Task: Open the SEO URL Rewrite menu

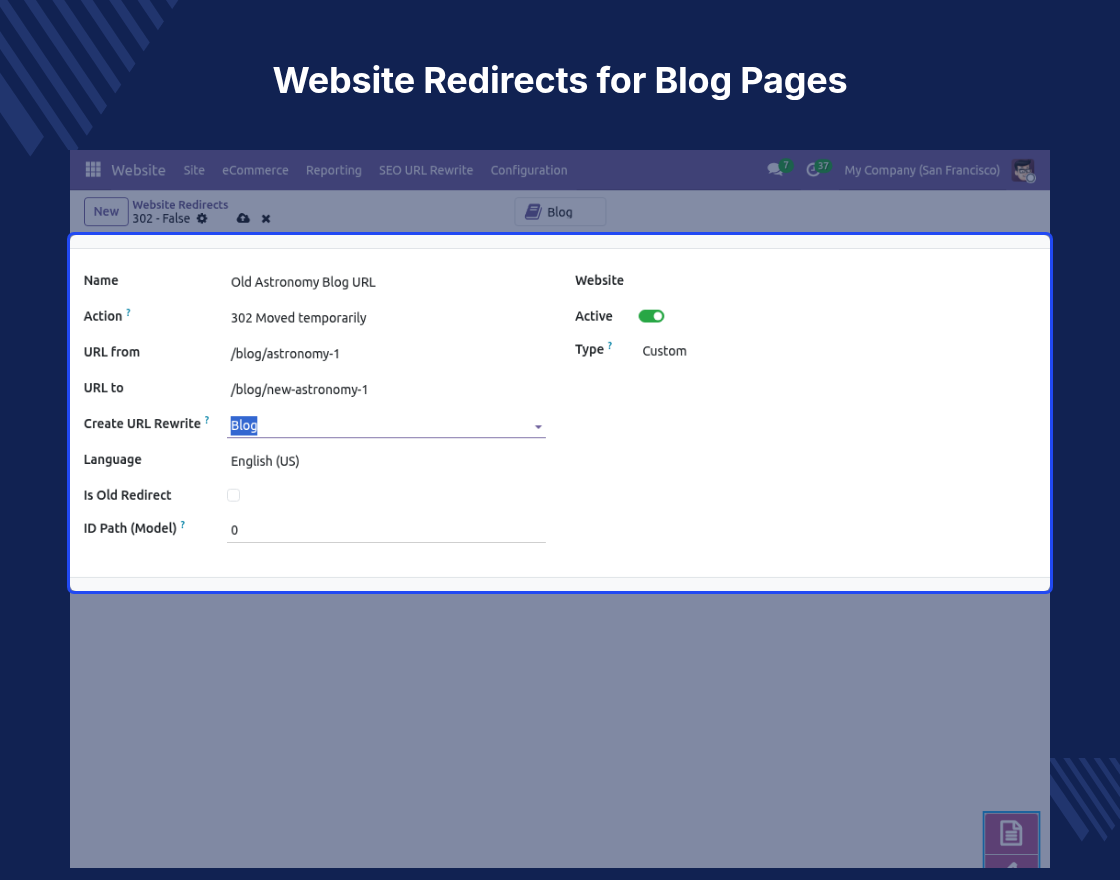Action: tap(426, 170)
